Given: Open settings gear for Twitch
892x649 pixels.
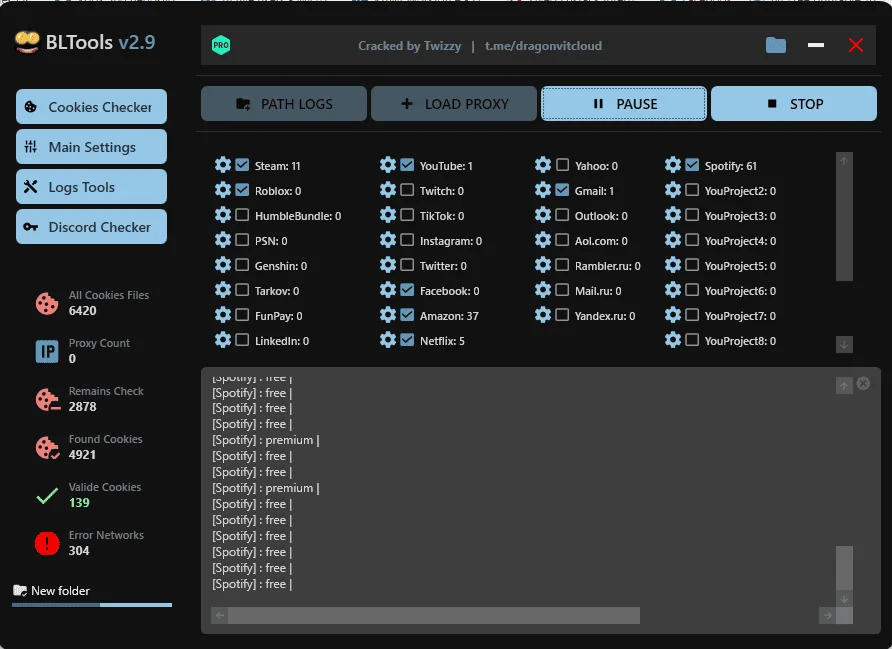Looking at the screenshot, I should coord(388,190).
